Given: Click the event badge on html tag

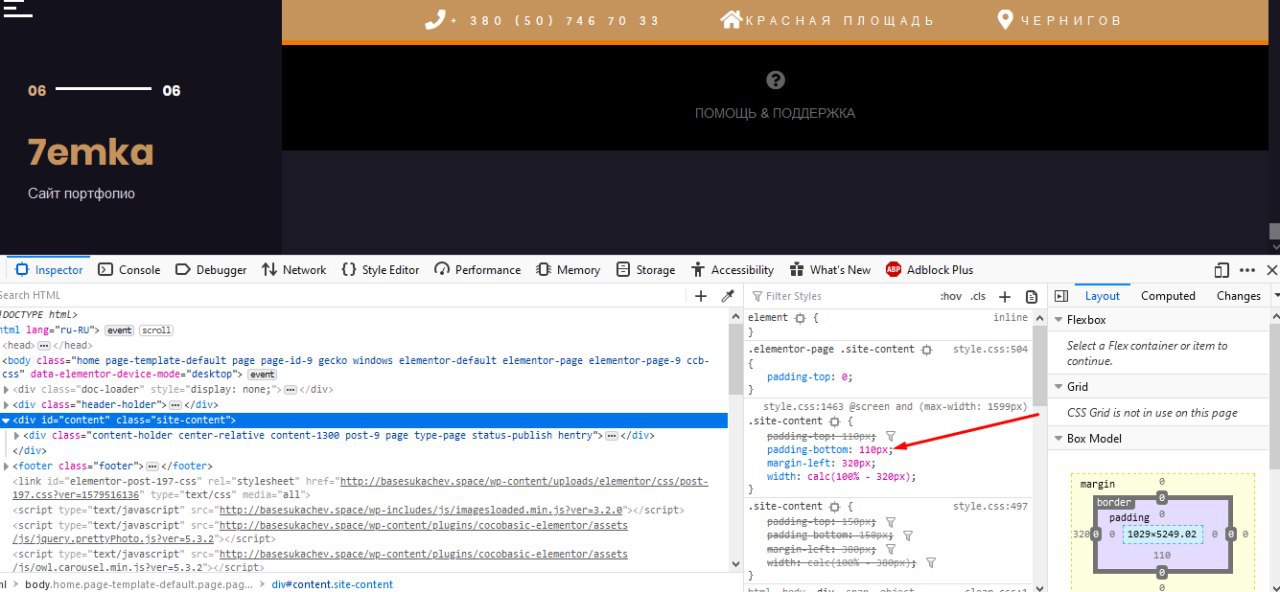Looking at the screenshot, I should point(120,330).
